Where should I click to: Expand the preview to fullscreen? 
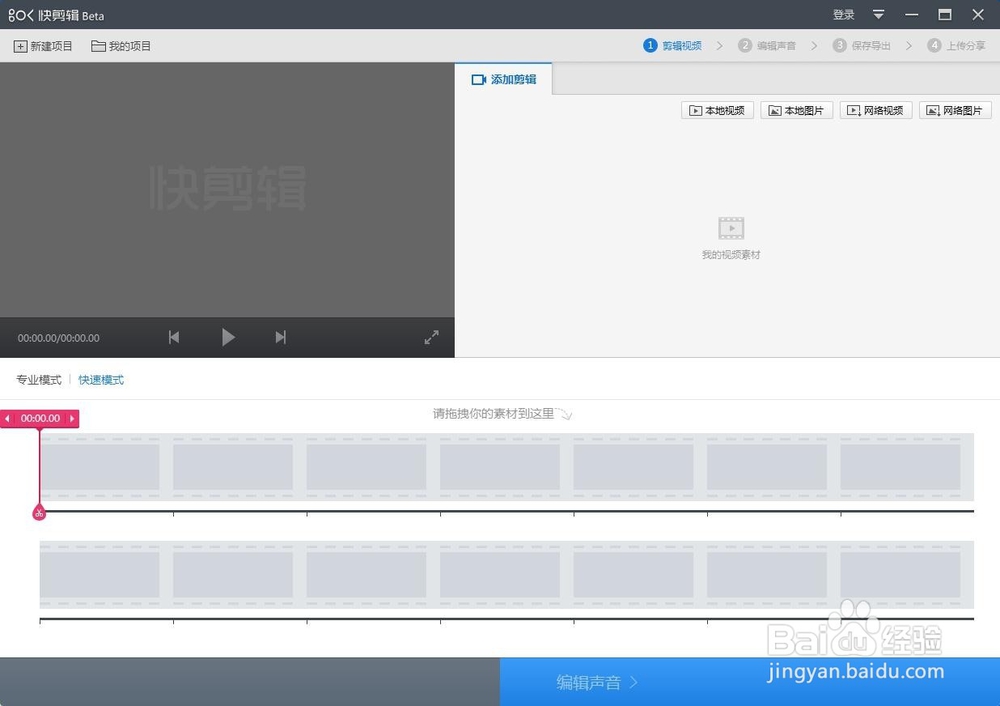point(432,337)
